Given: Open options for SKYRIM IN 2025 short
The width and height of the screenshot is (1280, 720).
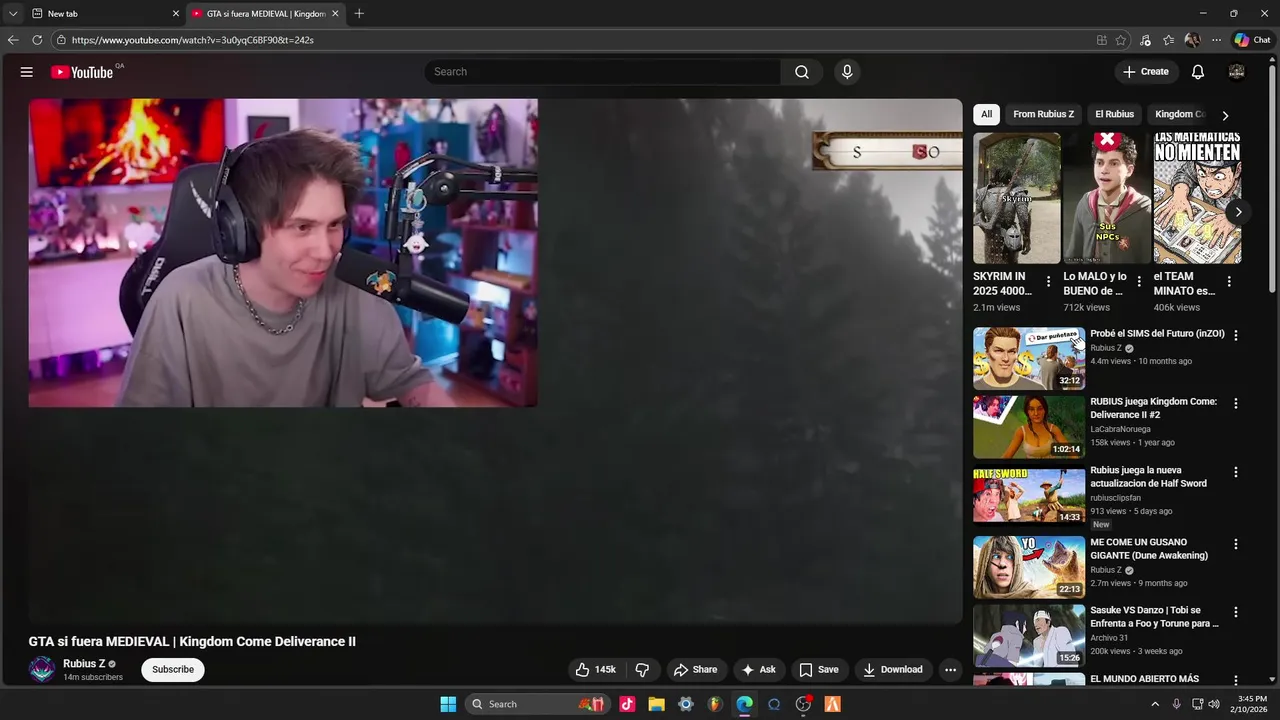Looking at the screenshot, I should [x=1048, y=282].
